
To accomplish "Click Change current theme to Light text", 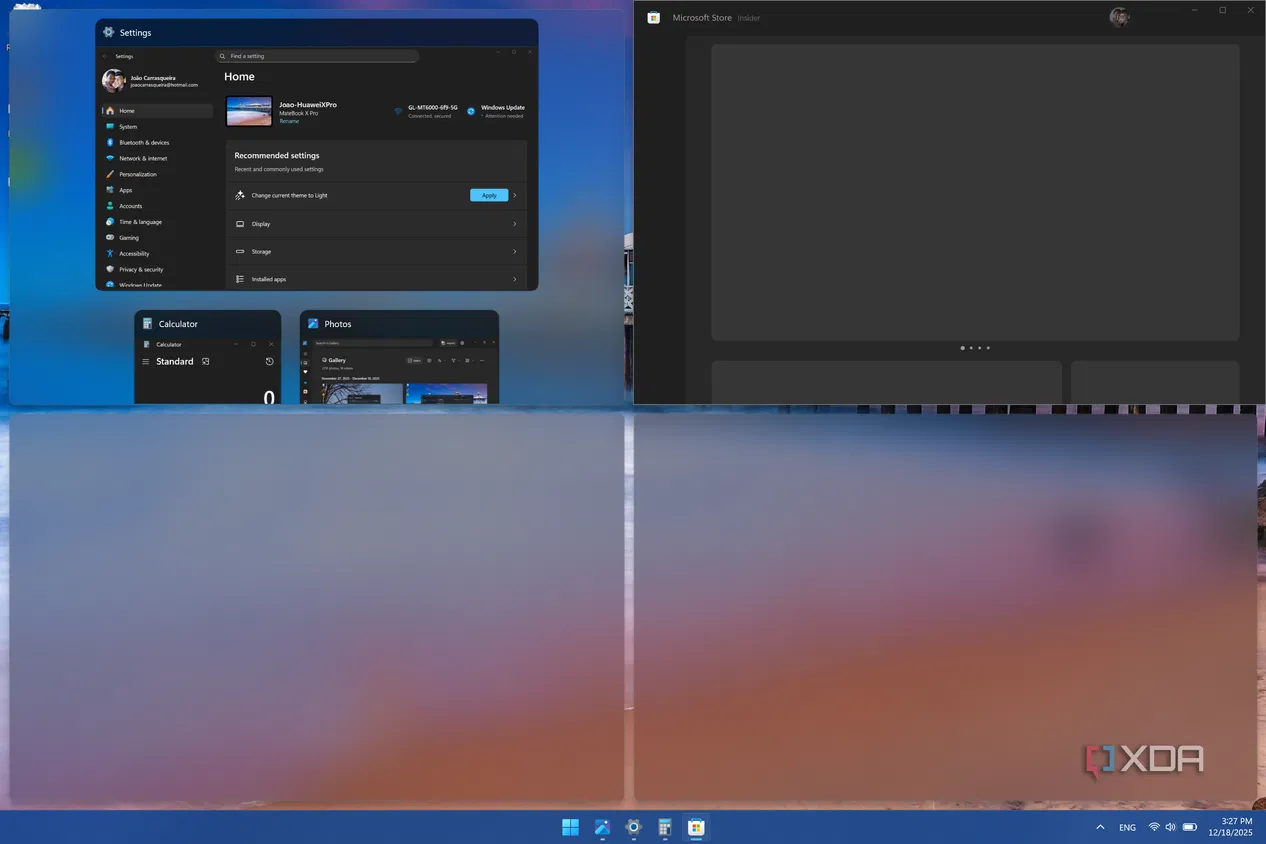I will [289, 196].
